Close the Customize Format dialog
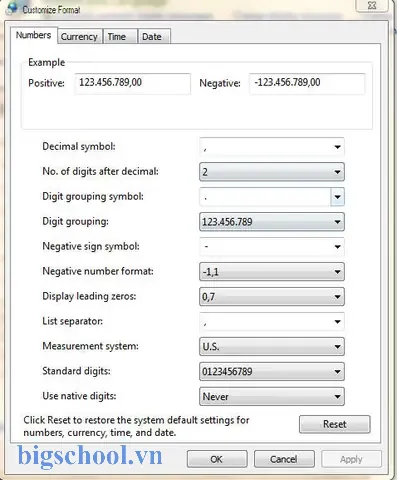 click(x=372, y=6)
